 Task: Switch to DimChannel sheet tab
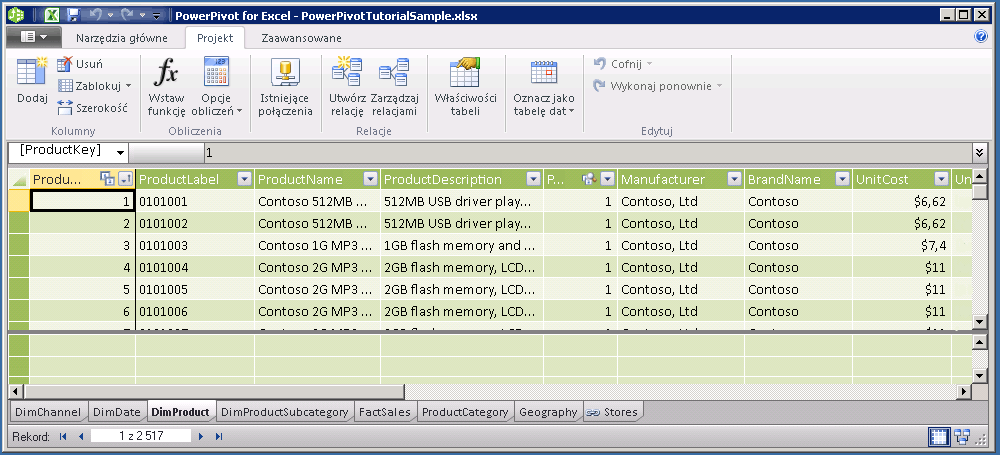click(48, 412)
